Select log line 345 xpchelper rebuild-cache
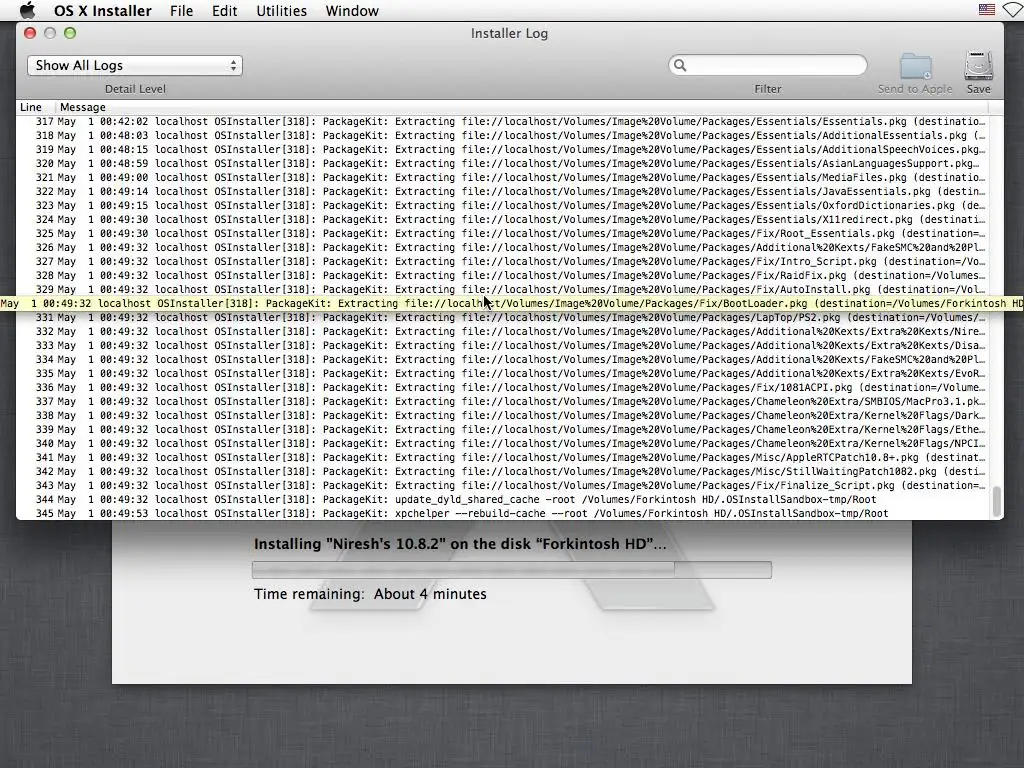Viewport: 1024px width, 768px height. (502, 513)
